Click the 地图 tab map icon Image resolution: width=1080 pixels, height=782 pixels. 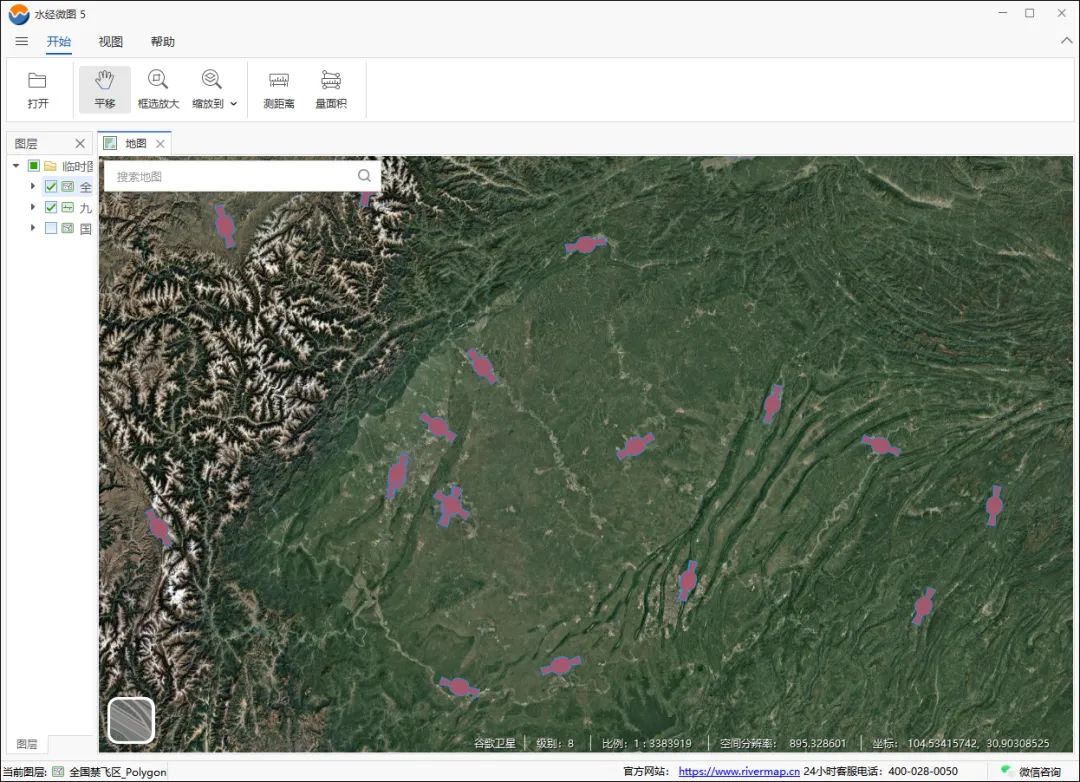[x=110, y=143]
